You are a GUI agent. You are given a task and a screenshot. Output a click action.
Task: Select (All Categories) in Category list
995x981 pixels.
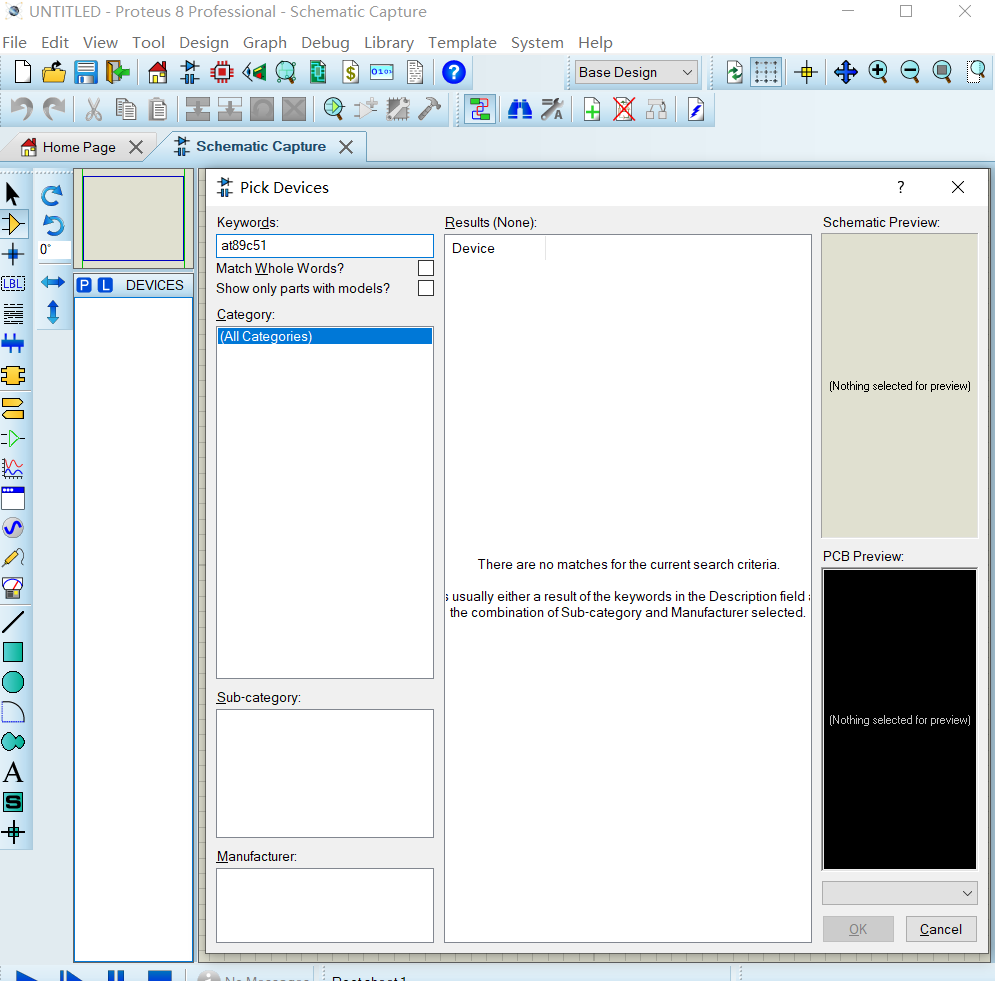pyautogui.click(x=324, y=336)
